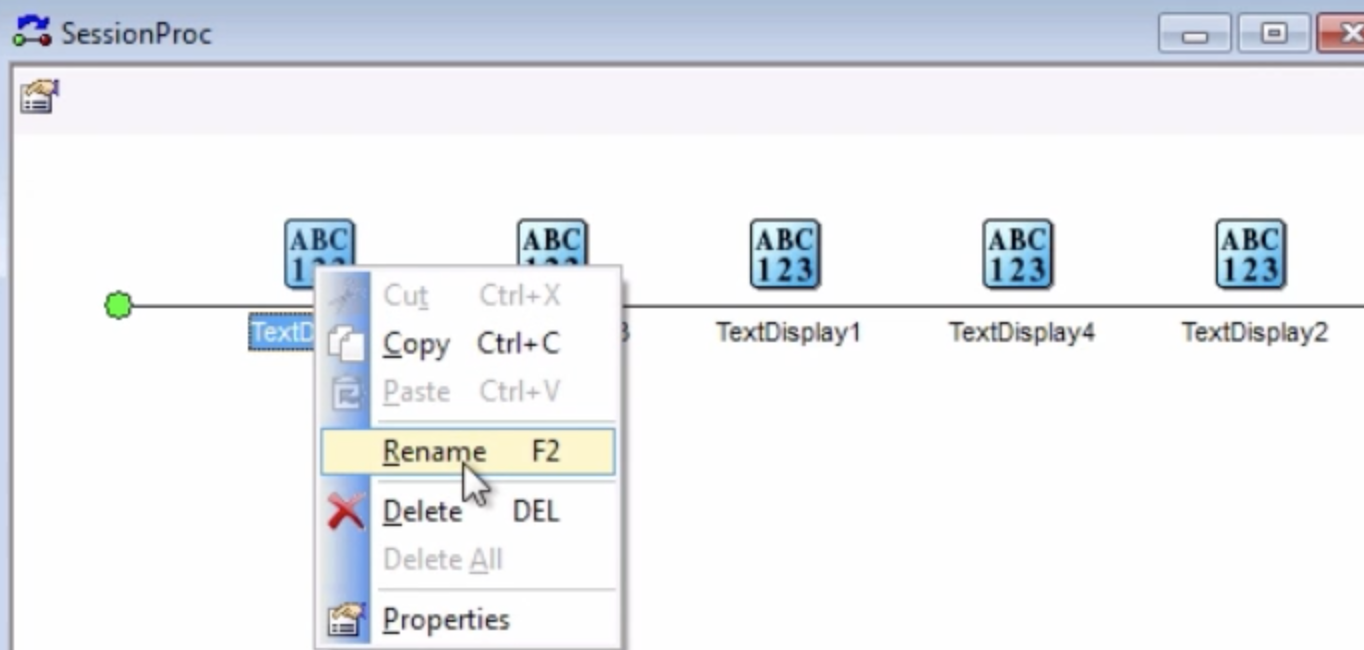This screenshot has height=650, width=1364.
Task: Maximize the SessionProc window
Action: pyautogui.click(x=1273, y=33)
